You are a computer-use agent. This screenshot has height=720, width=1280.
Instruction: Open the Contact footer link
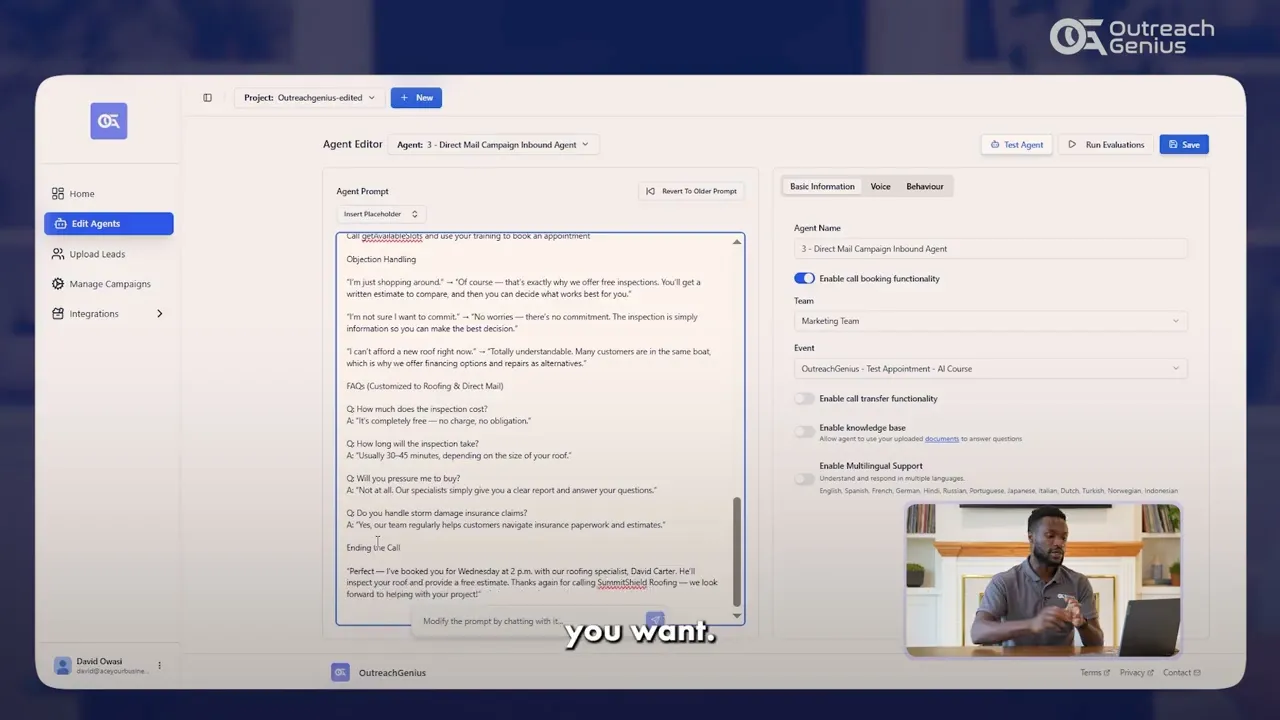point(1181,673)
